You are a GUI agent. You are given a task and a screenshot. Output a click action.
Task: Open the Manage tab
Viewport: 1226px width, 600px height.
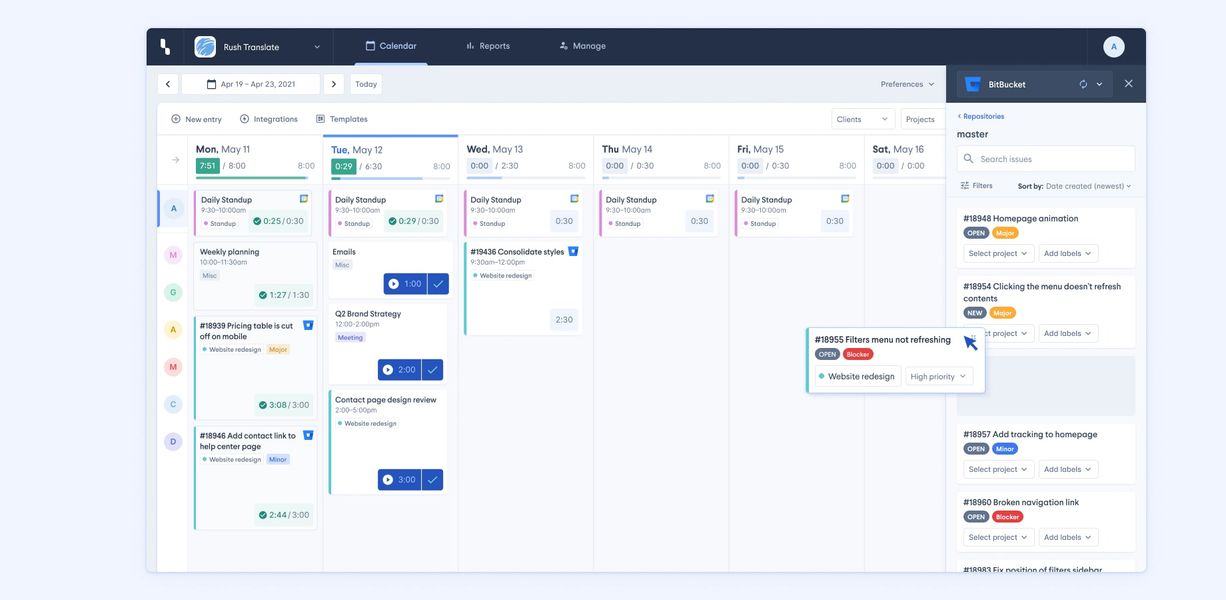(x=583, y=46)
